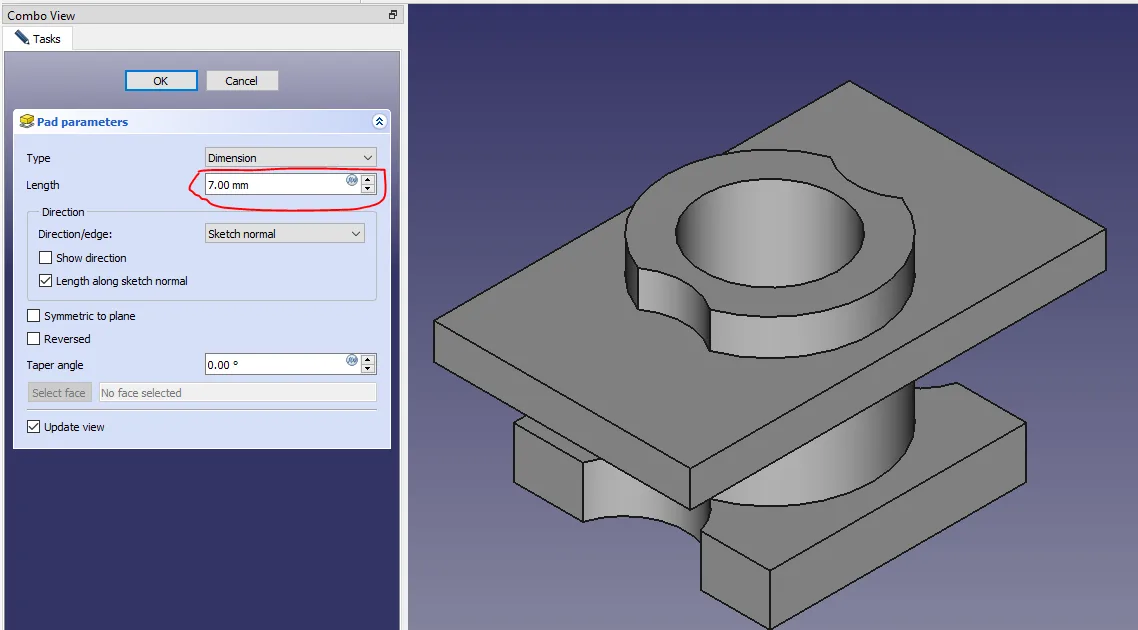Viewport: 1138px width, 630px height.
Task: Edit the Taper angle field
Action: tap(276, 364)
